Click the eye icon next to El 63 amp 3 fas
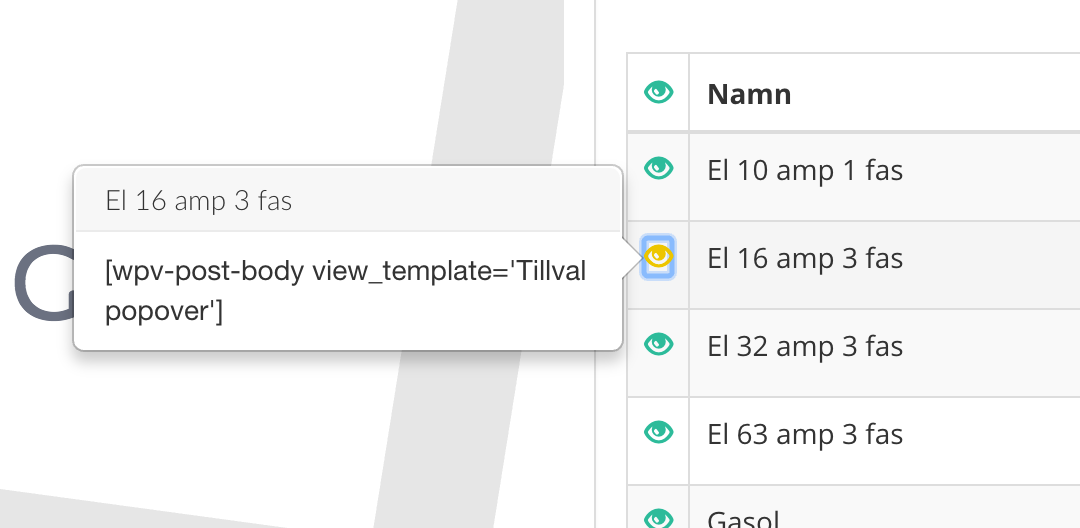Image resolution: width=1080 pixels, height=528 pixels. click(658, 432)
